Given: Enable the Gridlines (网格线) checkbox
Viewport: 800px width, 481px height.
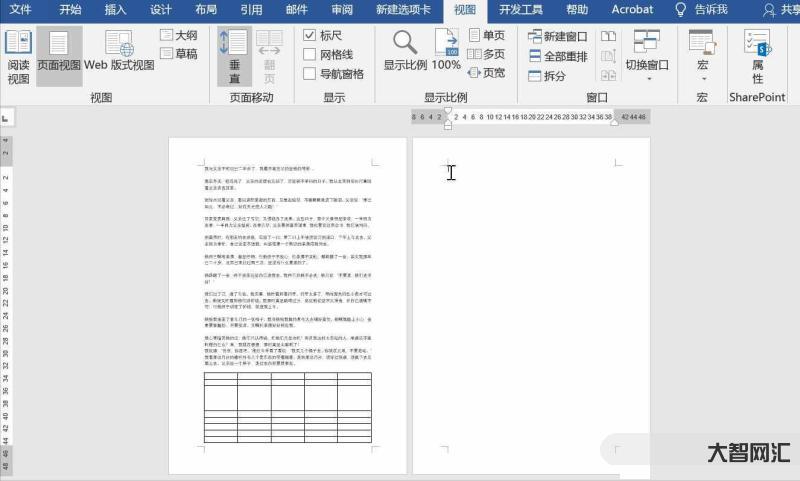Looking at the screenshot, I should point(311,55).
